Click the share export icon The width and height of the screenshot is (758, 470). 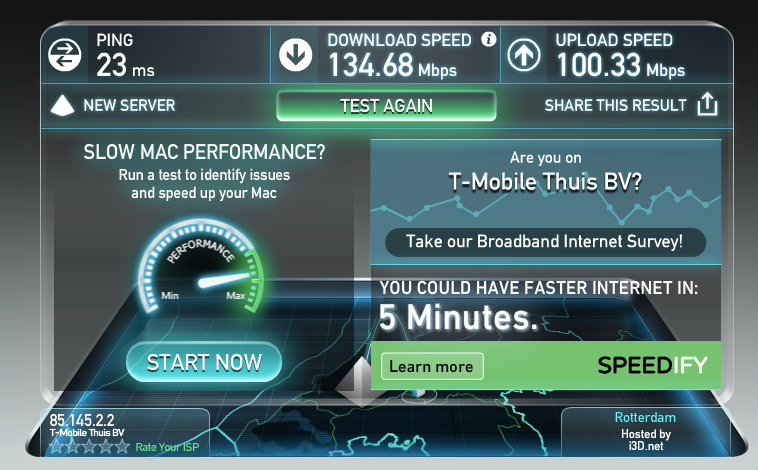pos(707,104)
